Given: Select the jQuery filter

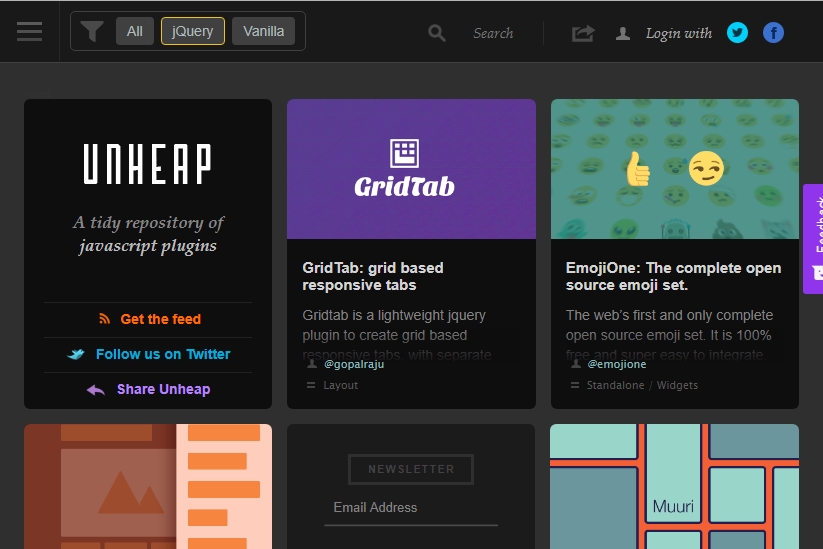Looking at the screenshot, I should tap(193, 31).
